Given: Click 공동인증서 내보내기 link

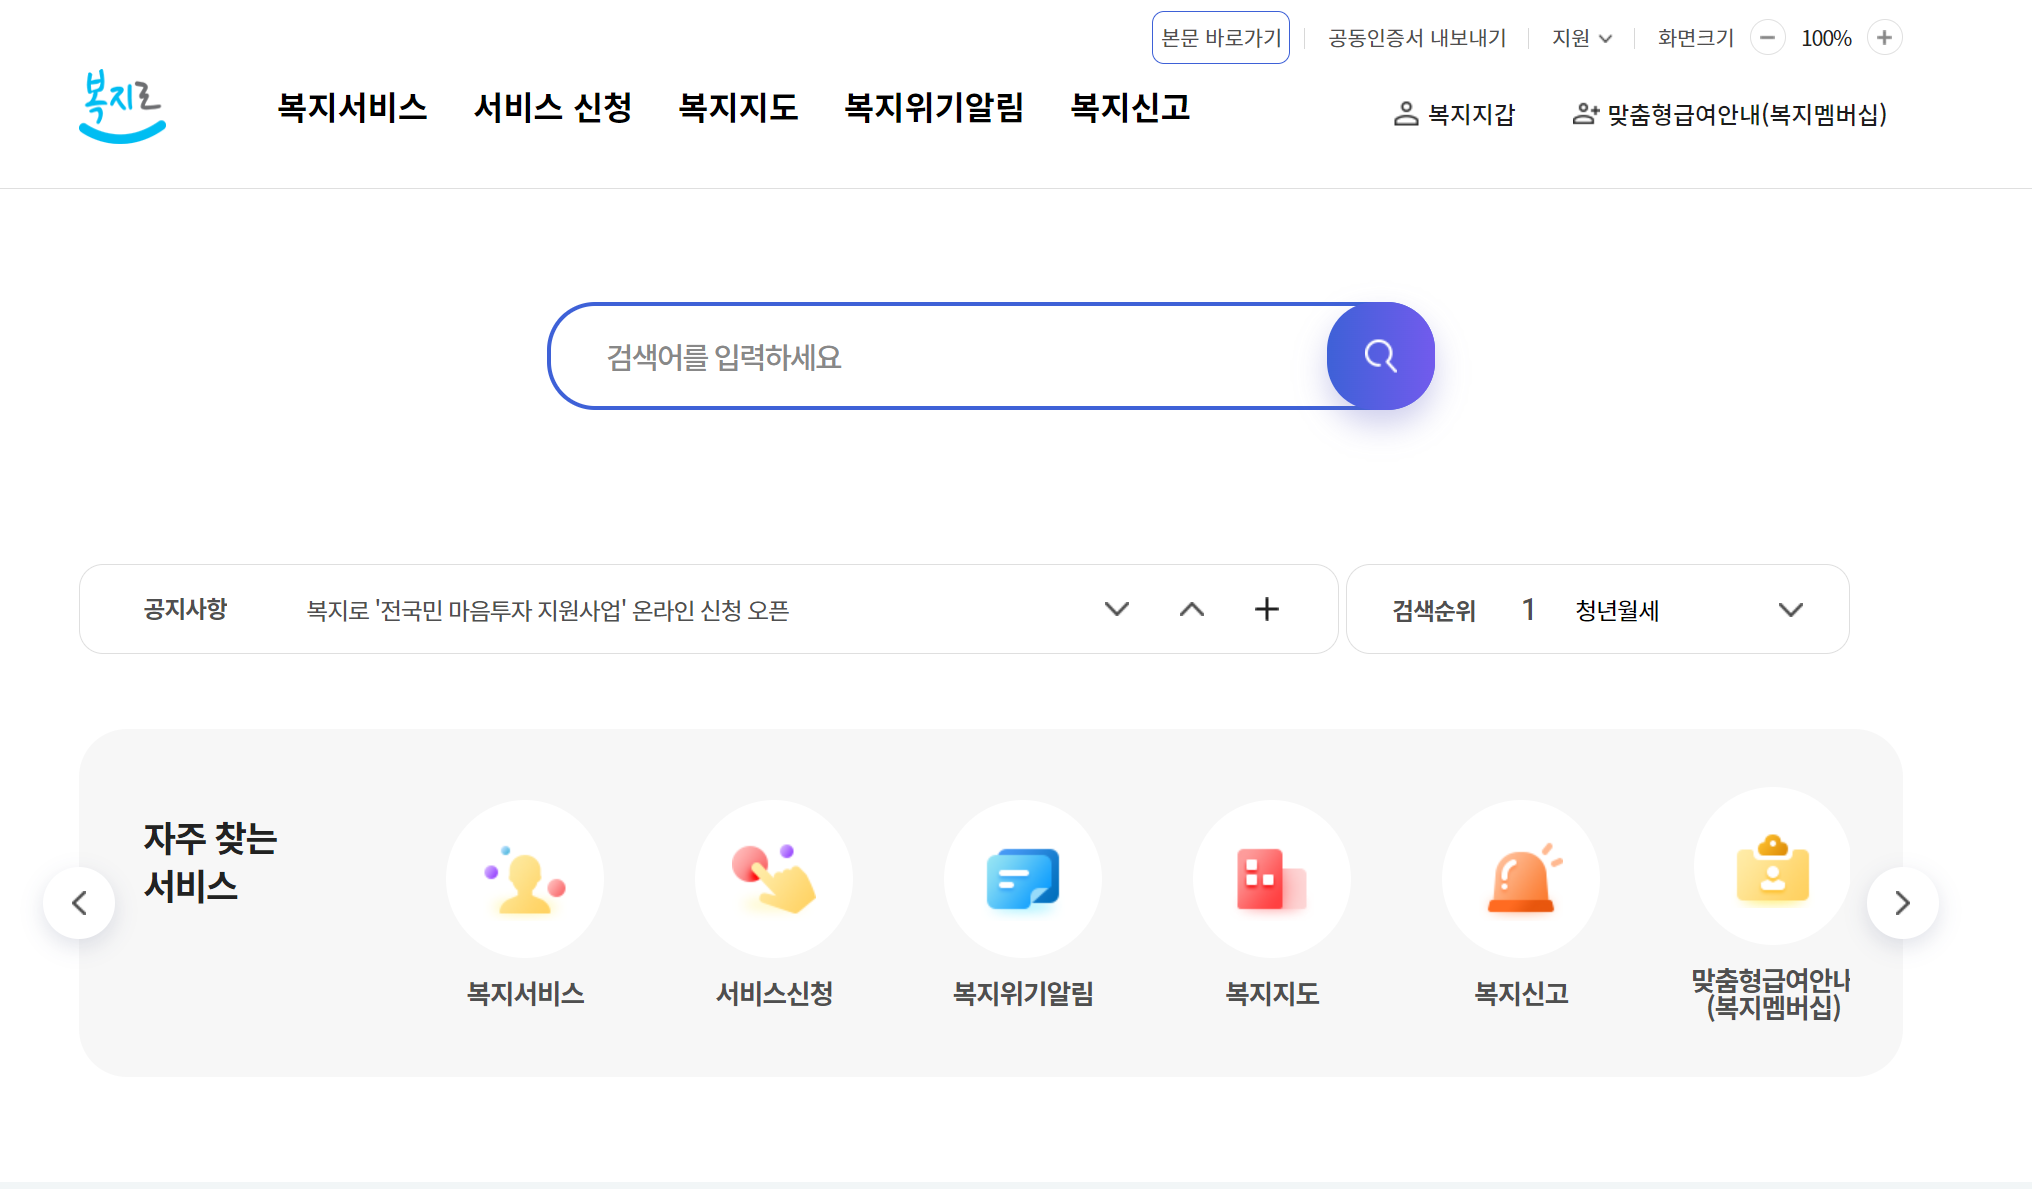Looking at the screenshot, I should [x=1417, y=37].
